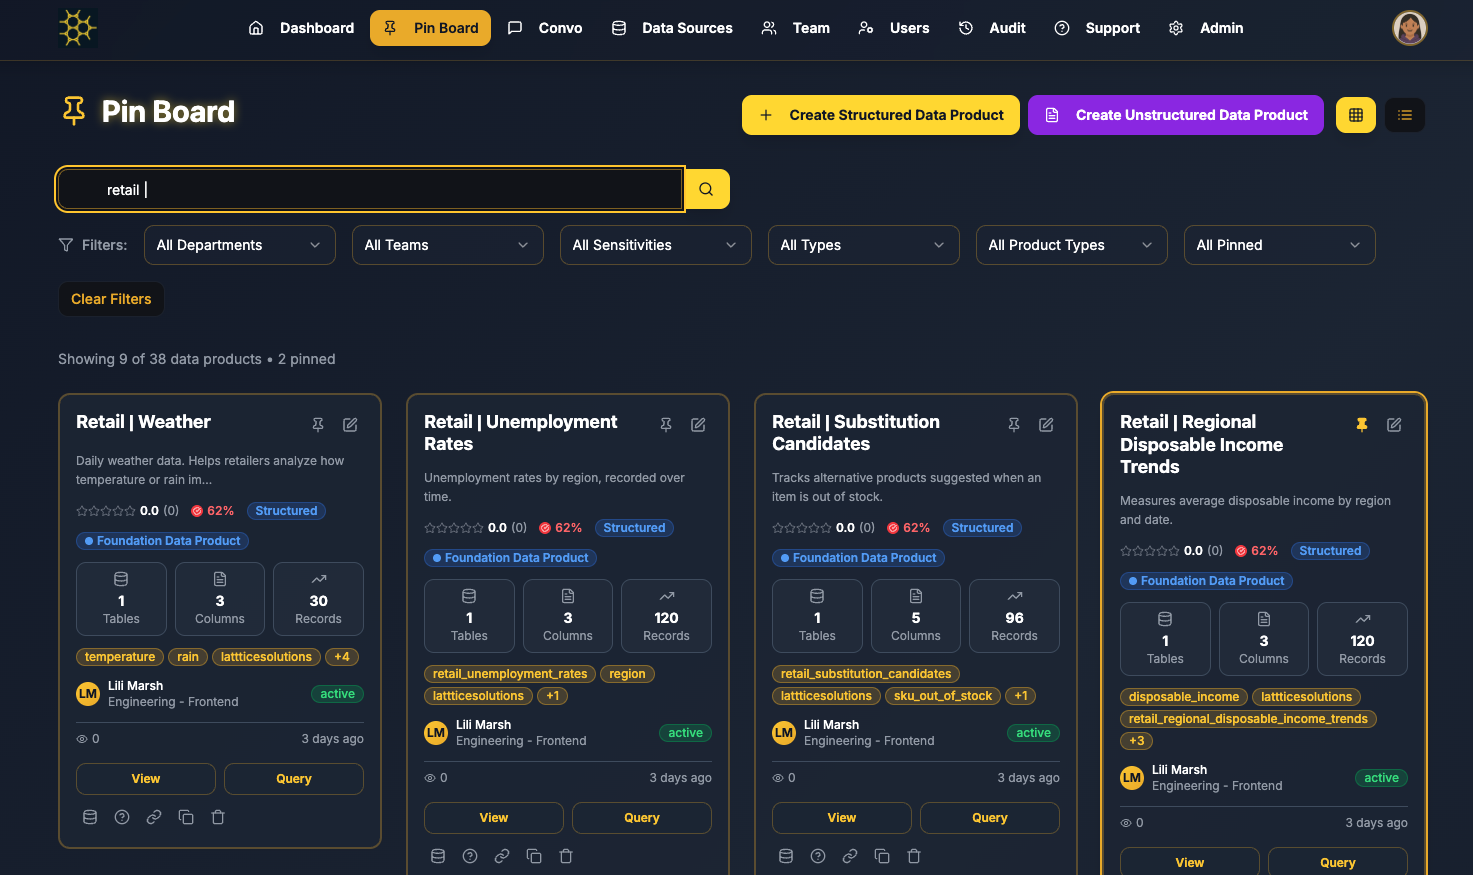
Task: Click copy icon on Unemployment Rates card
Action: pyautogui.click(x=534, y=856)
